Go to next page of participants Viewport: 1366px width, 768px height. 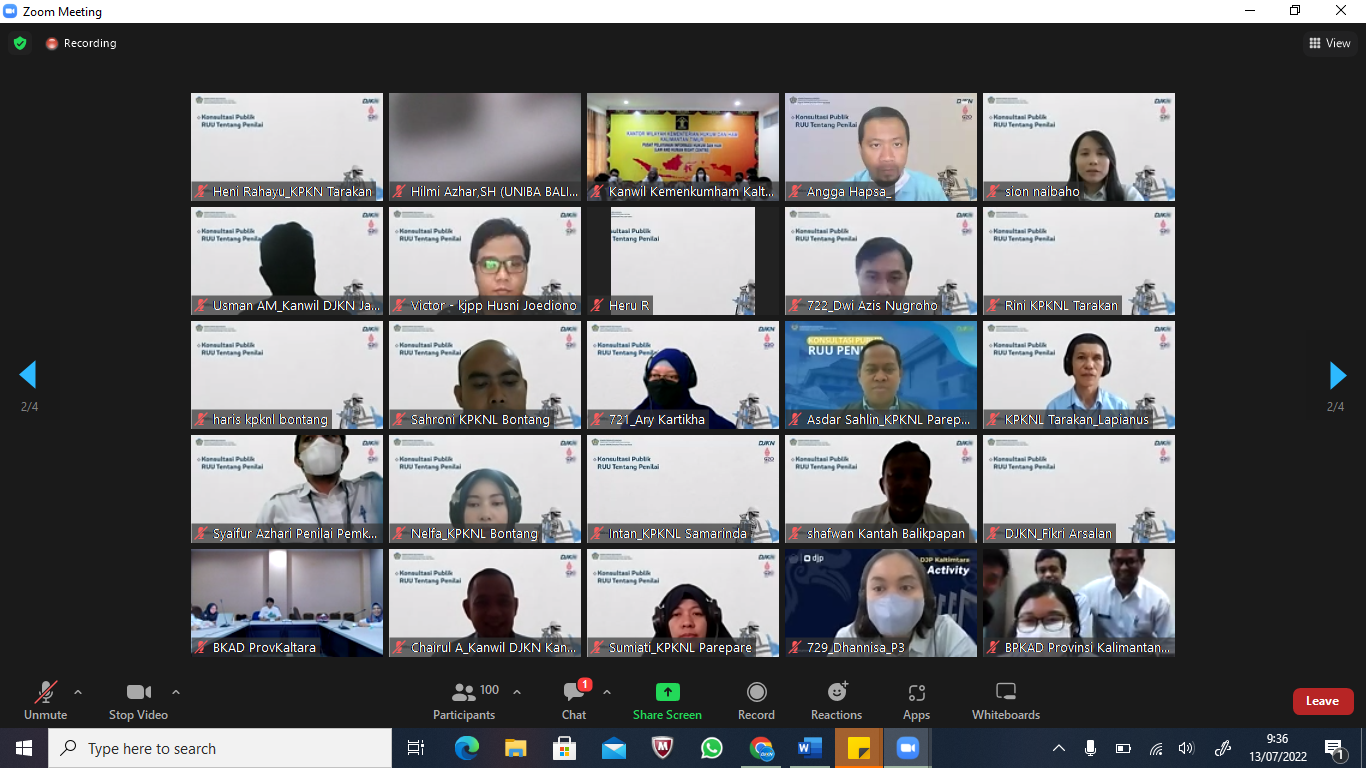1337,375
